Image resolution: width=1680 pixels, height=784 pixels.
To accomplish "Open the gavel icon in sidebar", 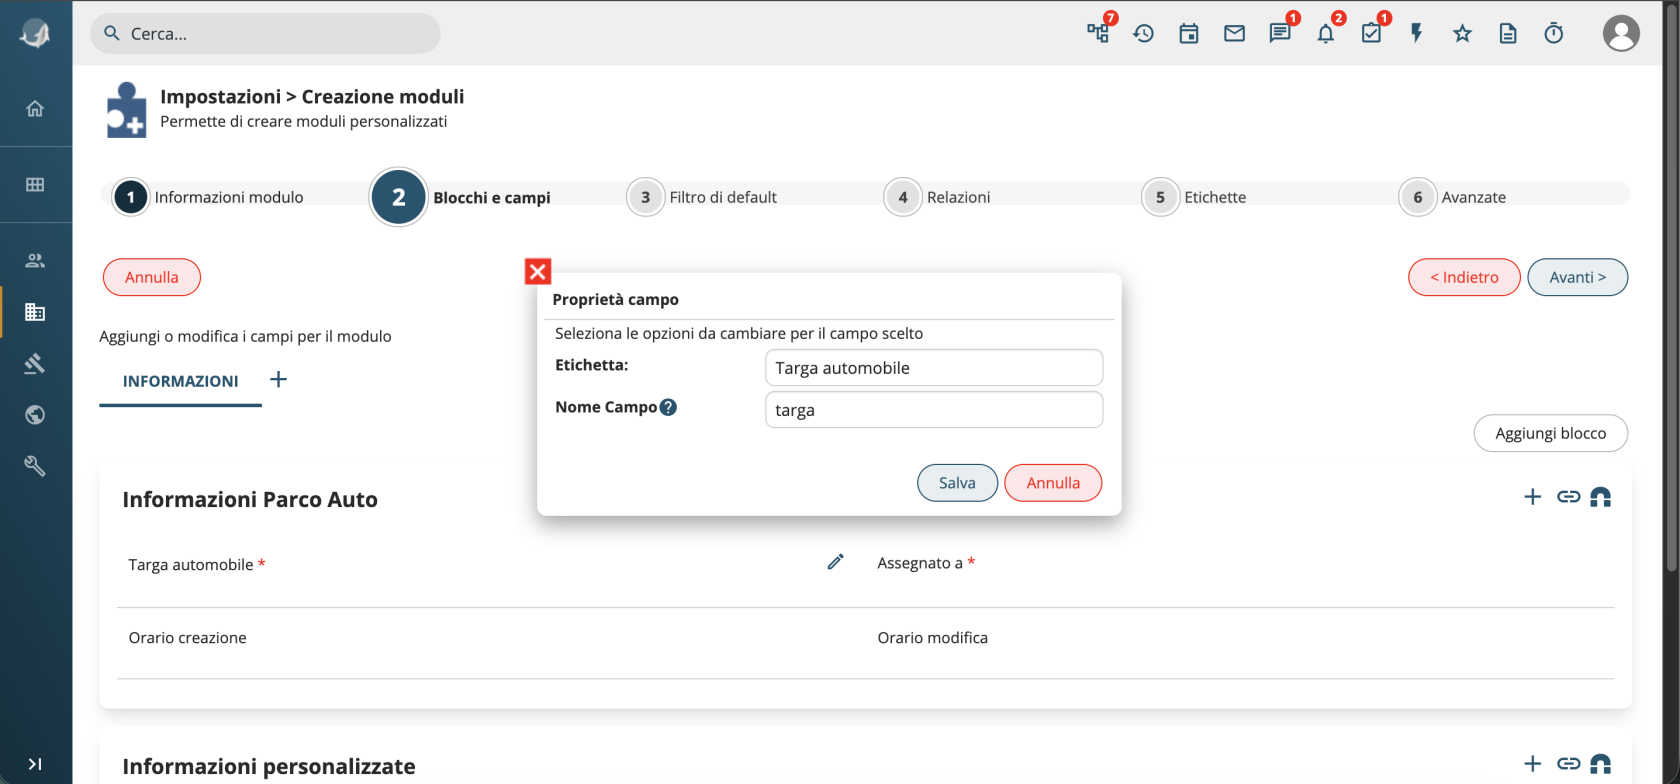I will click(35, 363).
